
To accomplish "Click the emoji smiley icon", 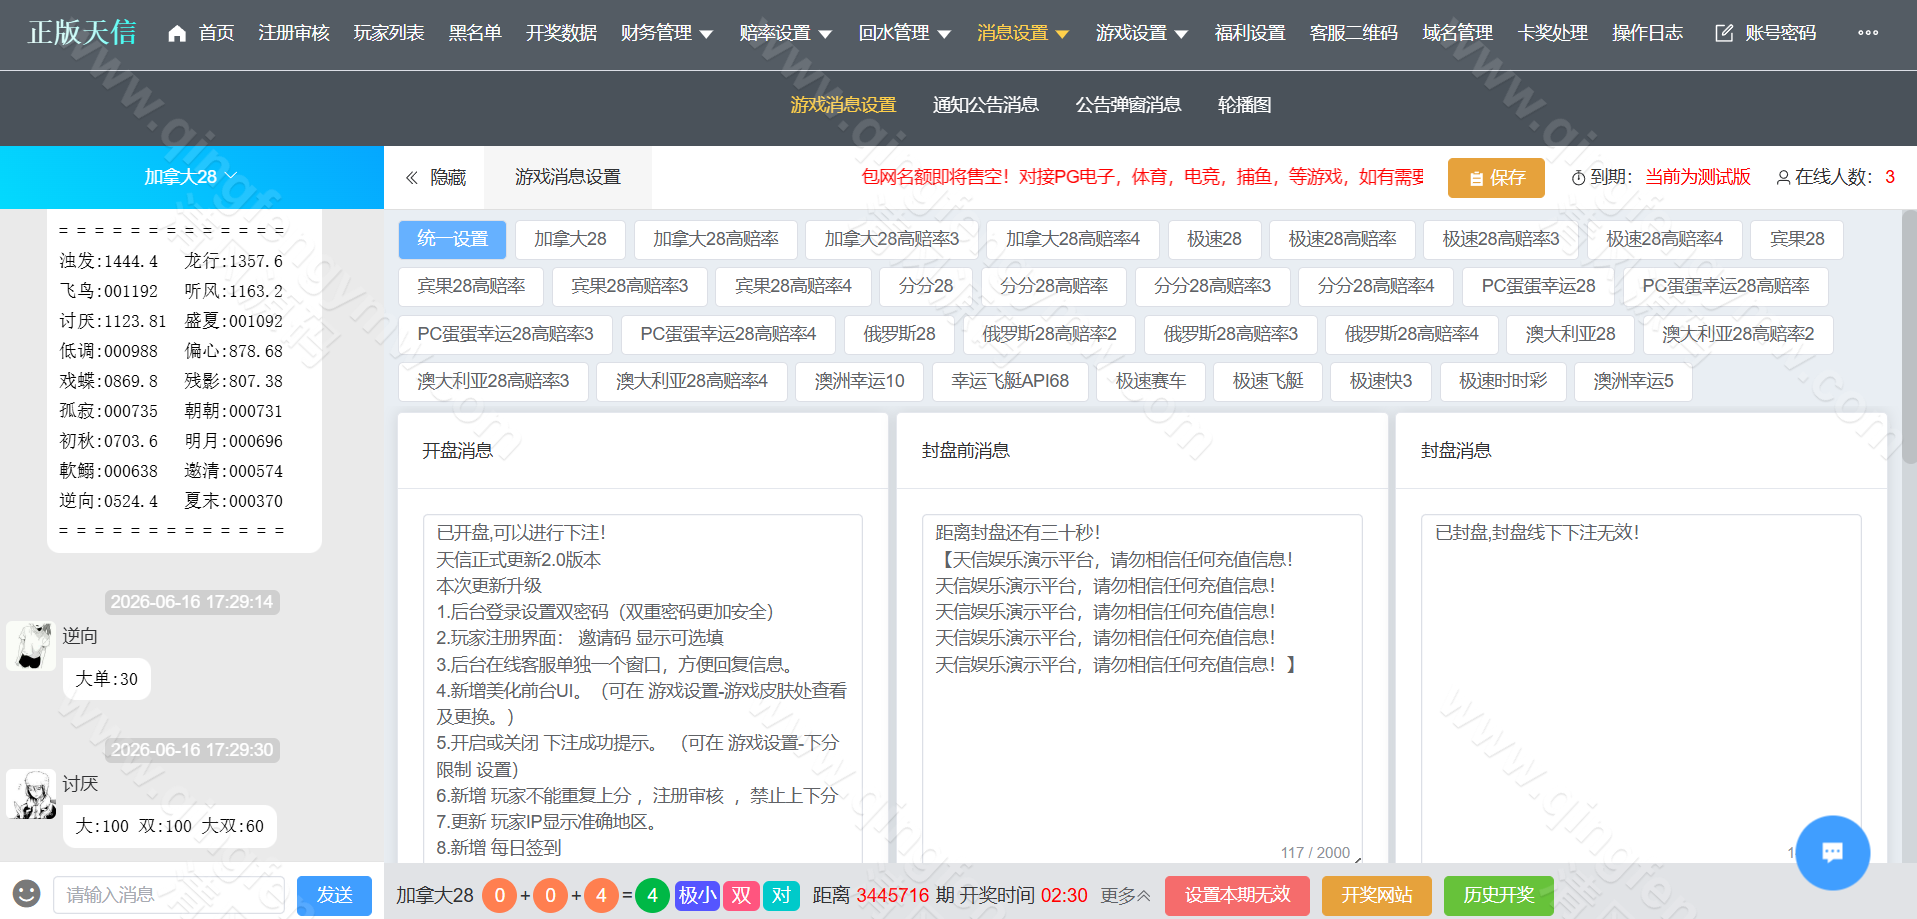I will 26,893.
